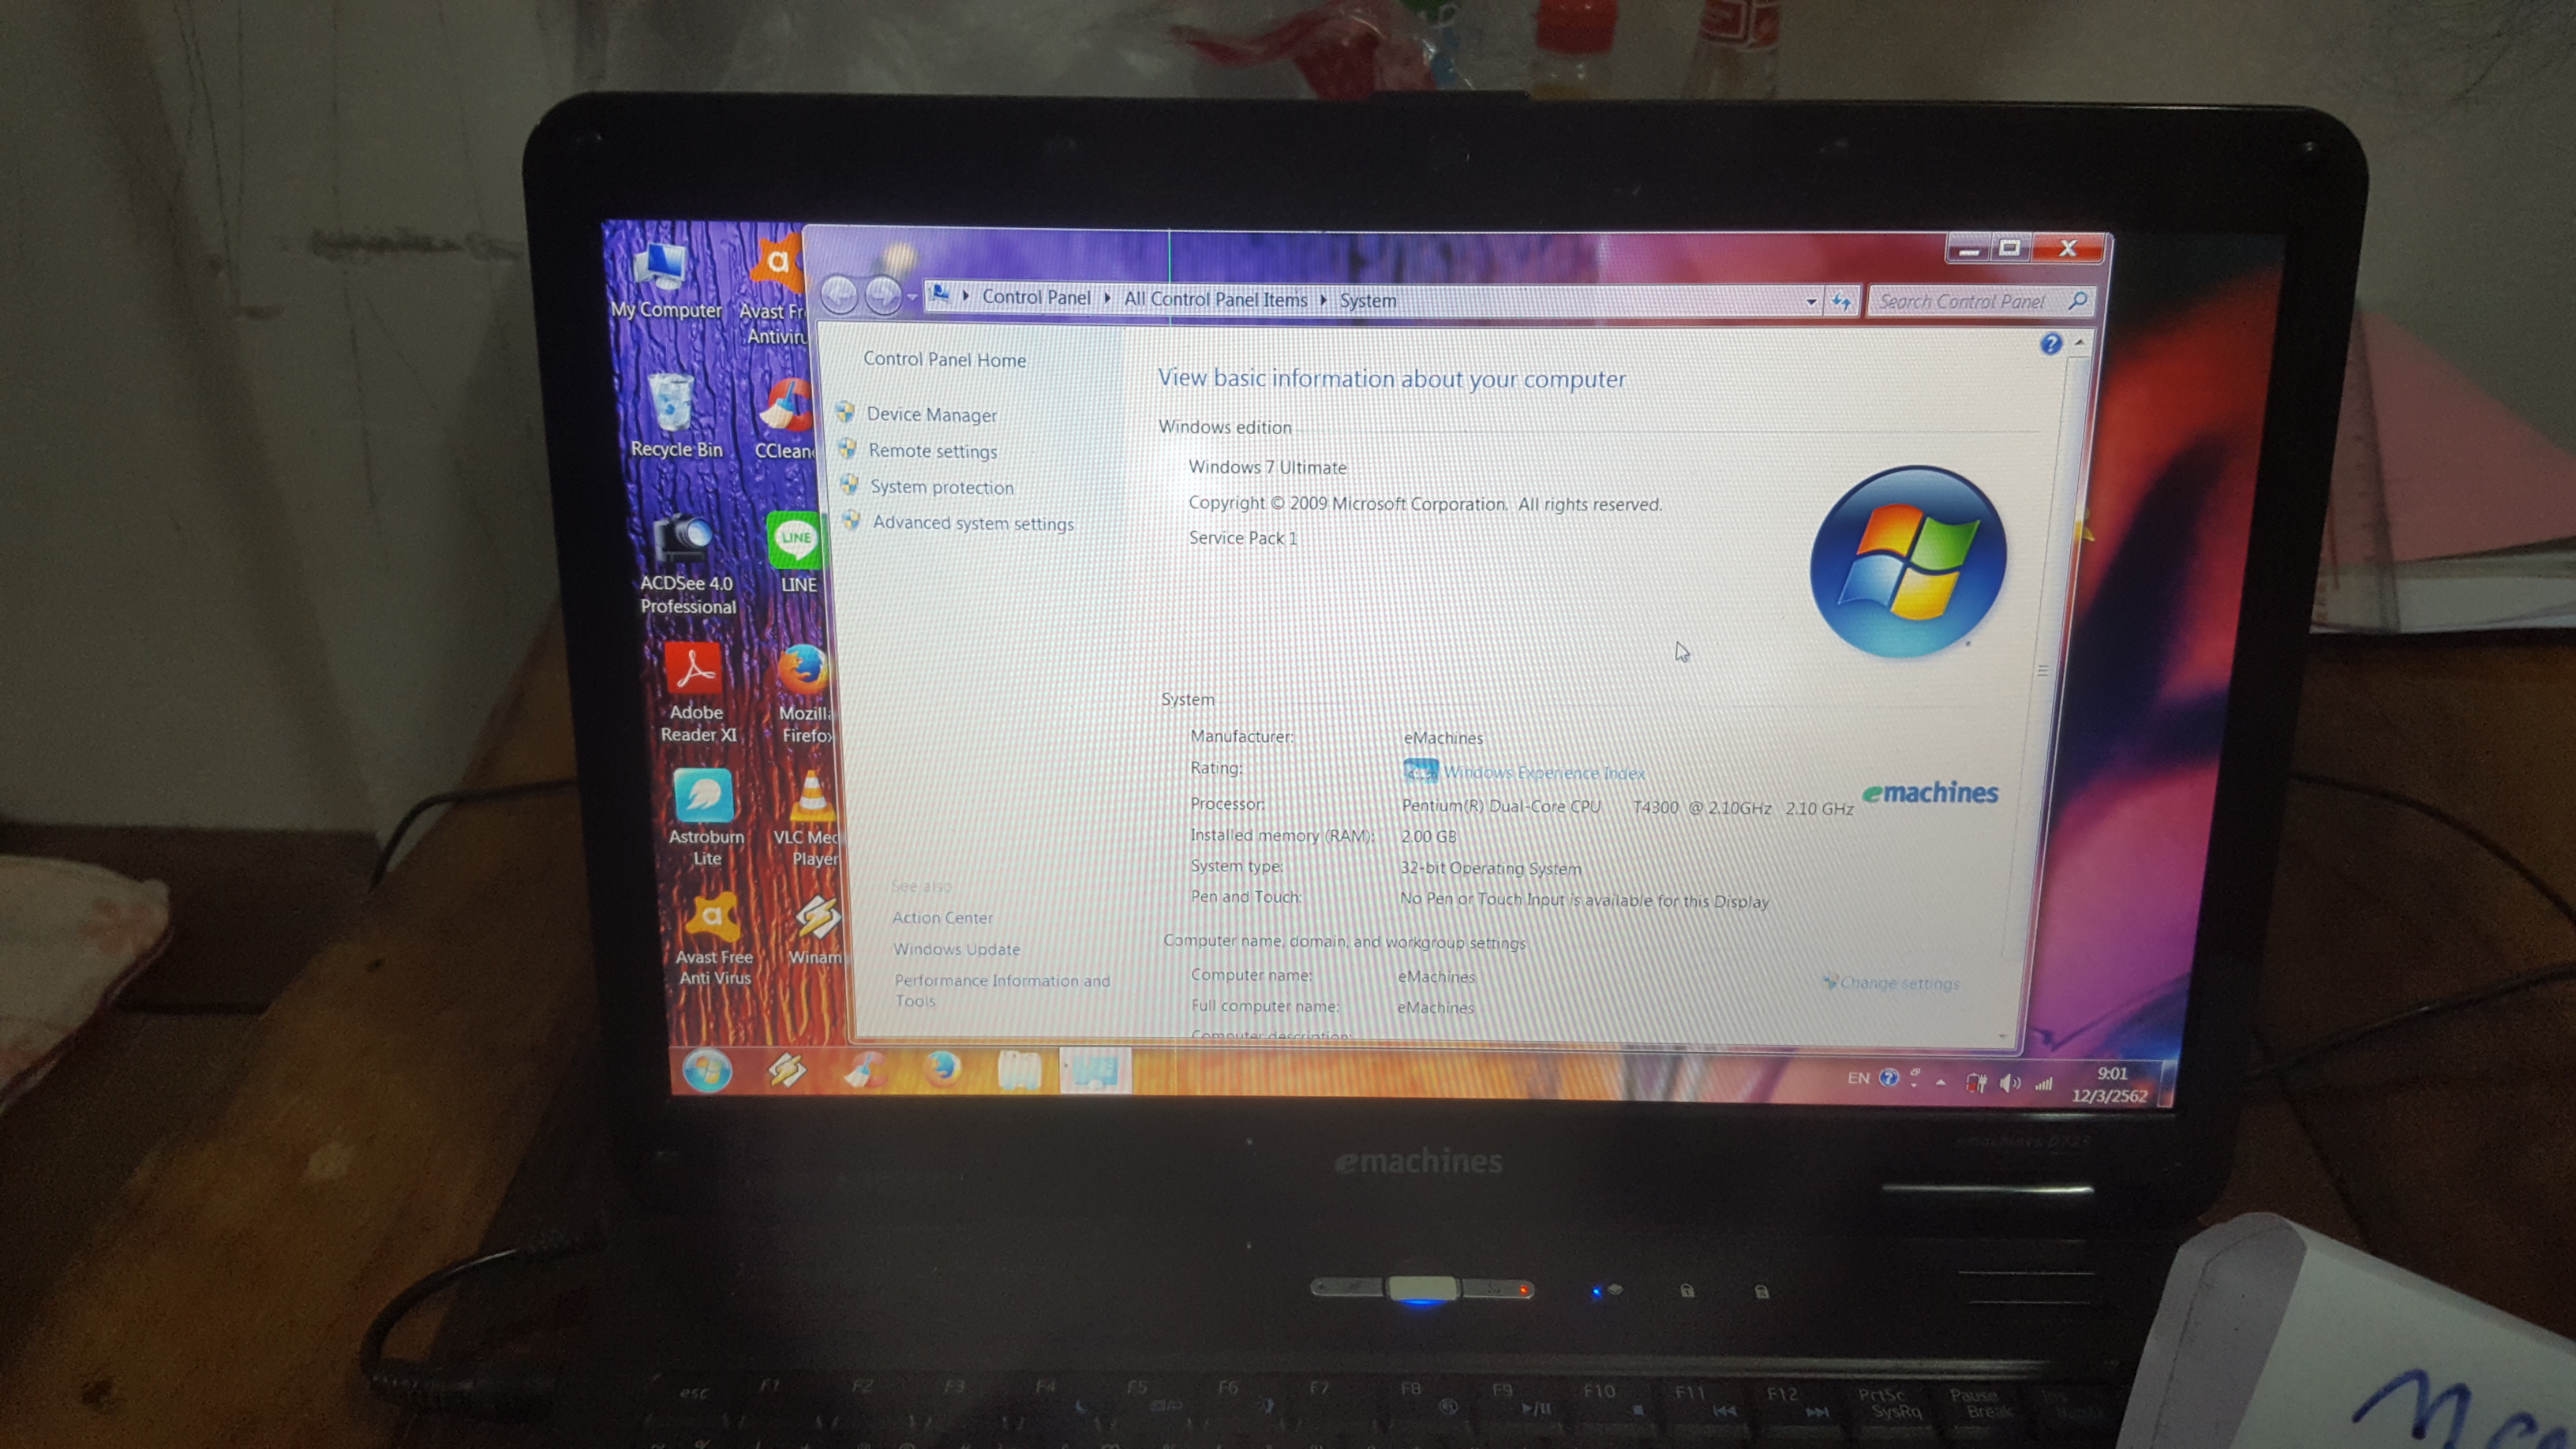
Task: Go to Control Panel Home
Action: [944, 359]
